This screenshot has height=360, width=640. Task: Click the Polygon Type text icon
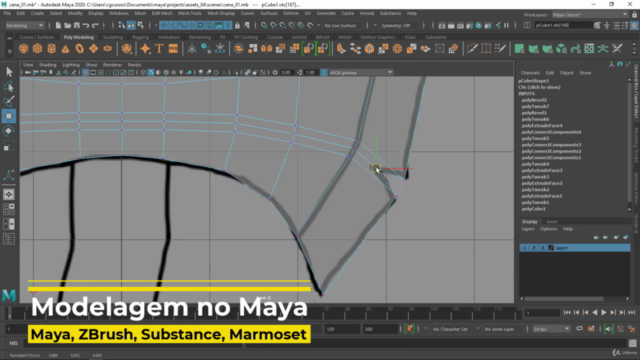(x=159, y=49)
